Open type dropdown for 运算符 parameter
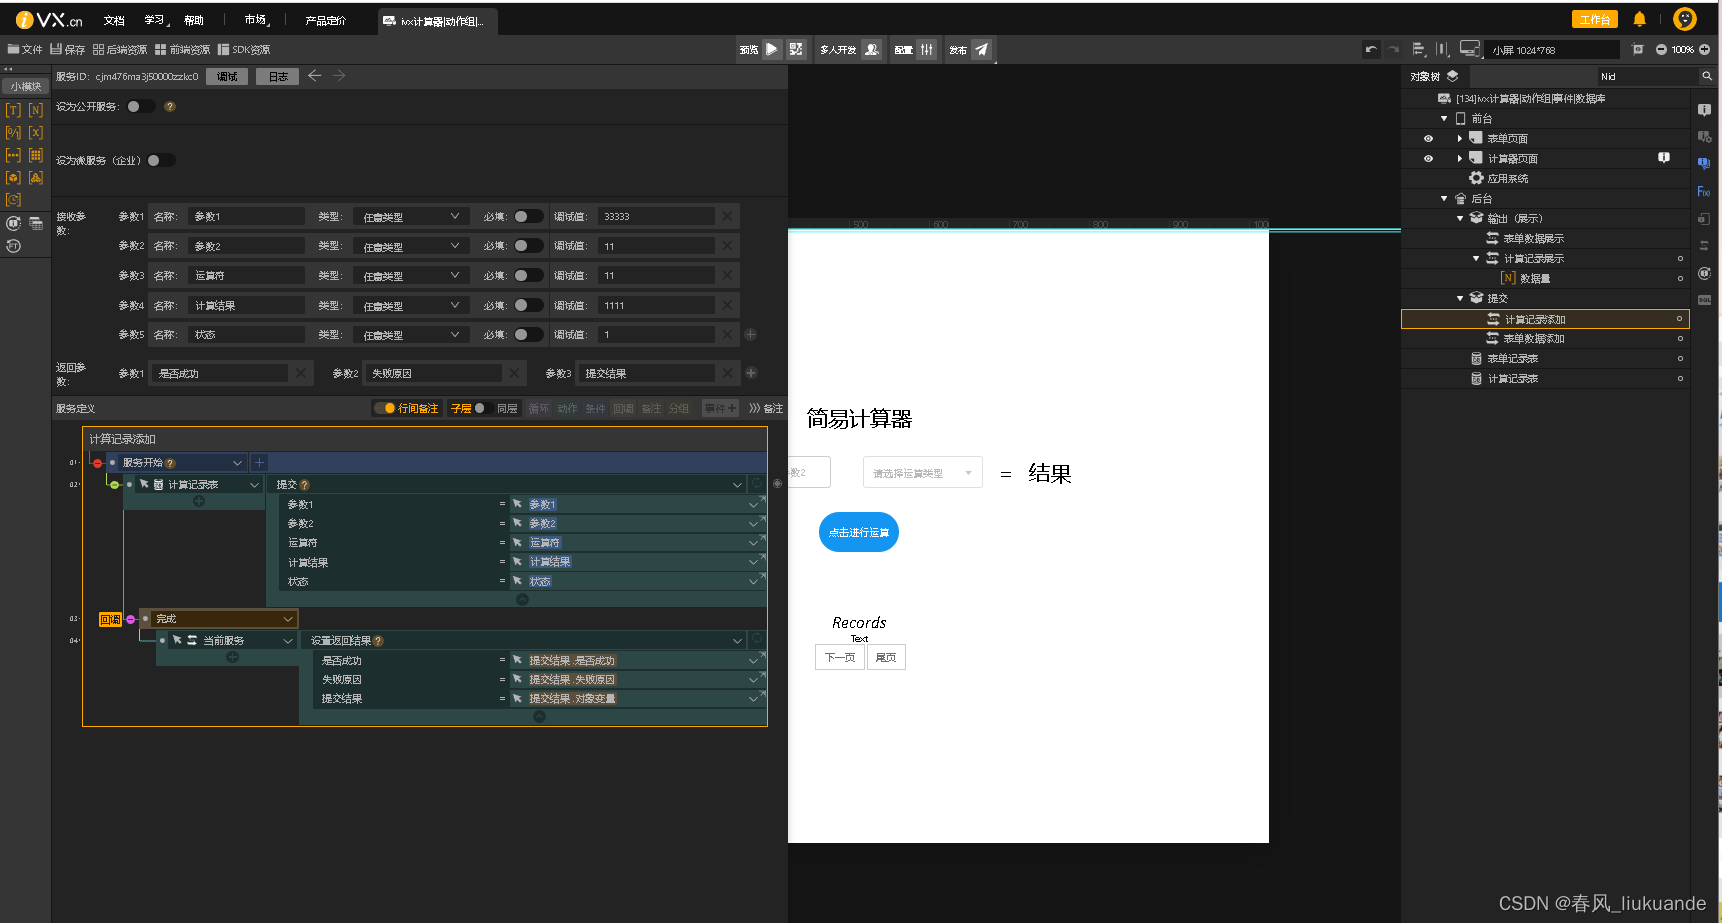The image size is (1722, 923). click(x=411, y=275)
